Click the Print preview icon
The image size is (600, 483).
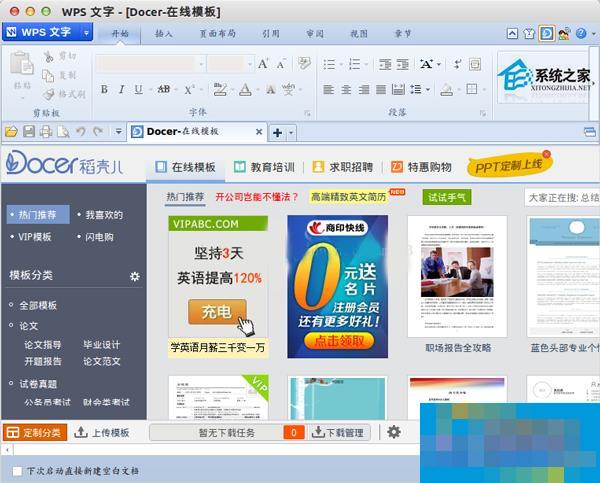click(x=63, y=132)
